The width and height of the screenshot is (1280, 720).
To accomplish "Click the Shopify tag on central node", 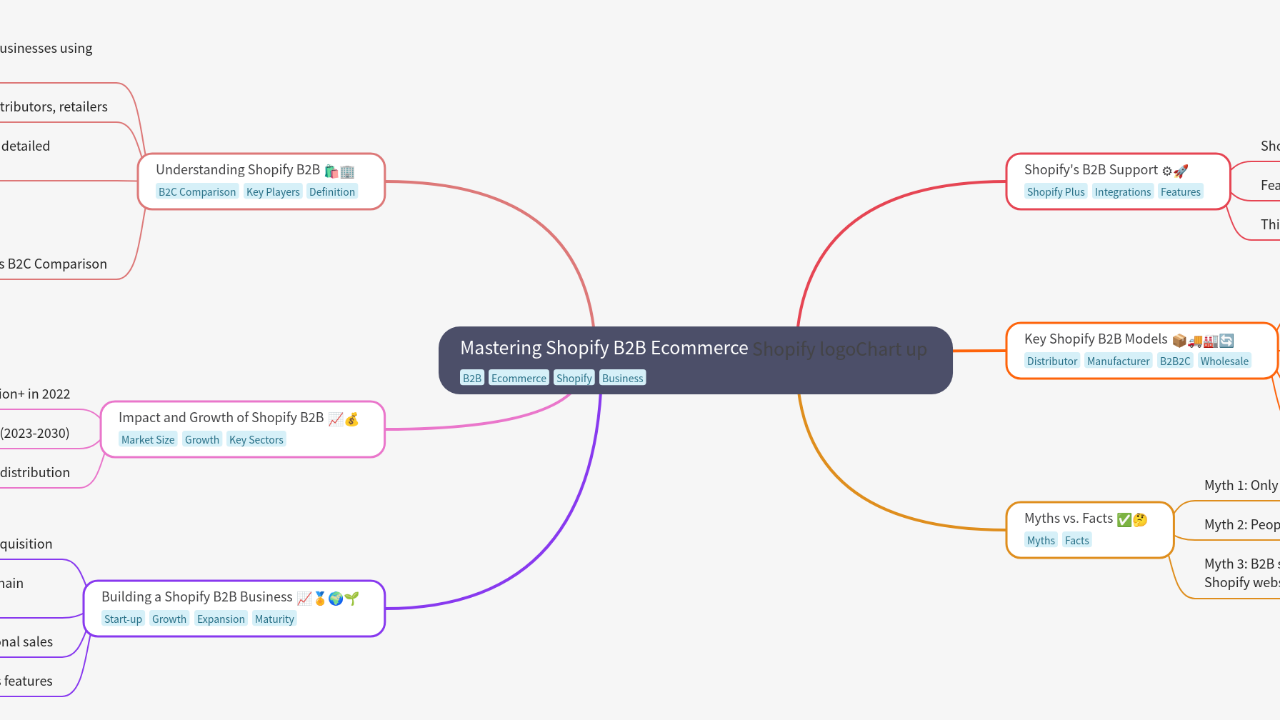I will pyautogui.click(x=574, y=378).
